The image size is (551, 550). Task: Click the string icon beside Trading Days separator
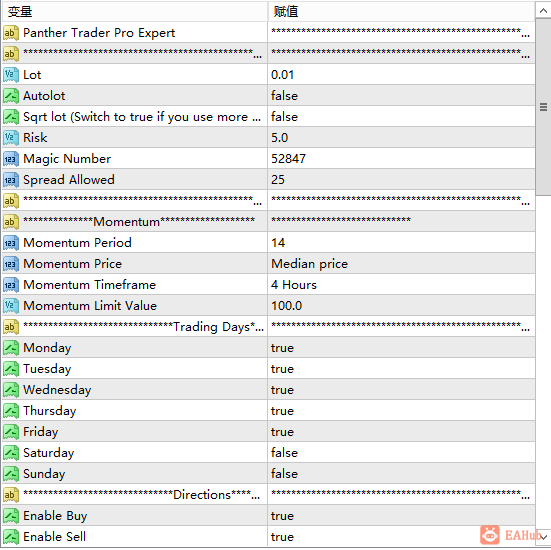pyautogui.click(x=11, y=327)
